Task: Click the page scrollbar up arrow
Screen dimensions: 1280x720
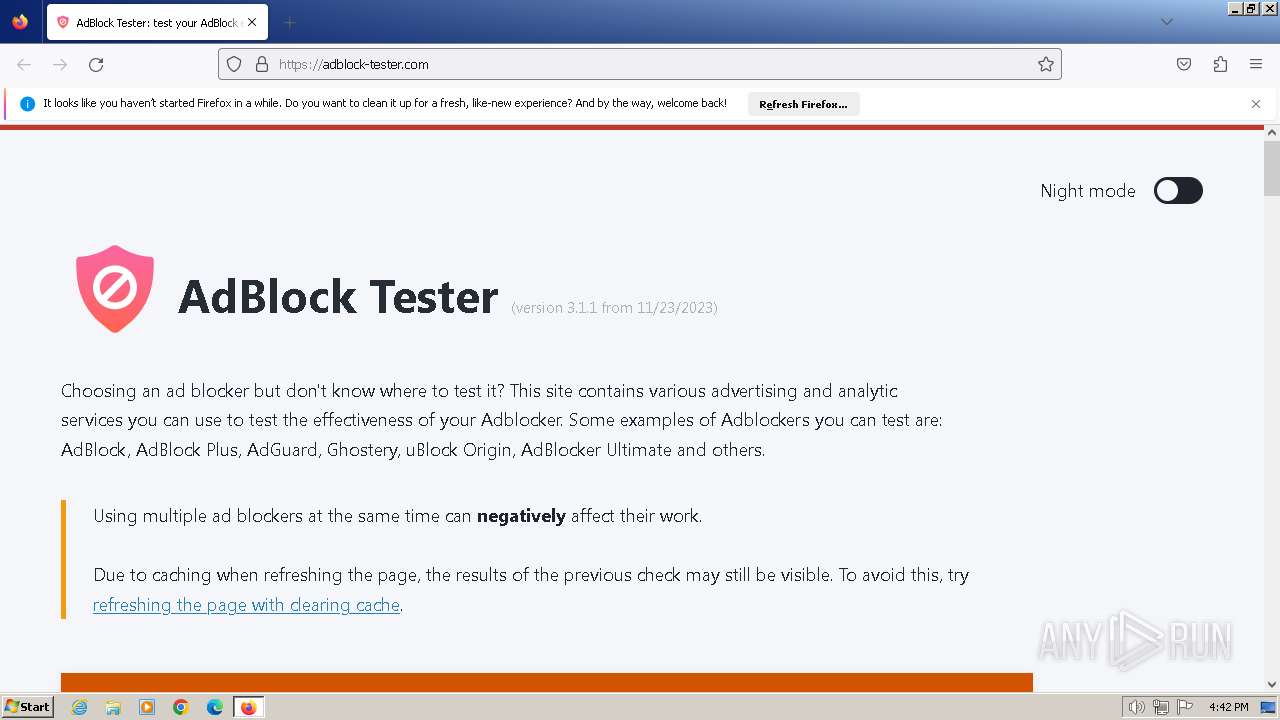Action: click(x=1272, y=132)
